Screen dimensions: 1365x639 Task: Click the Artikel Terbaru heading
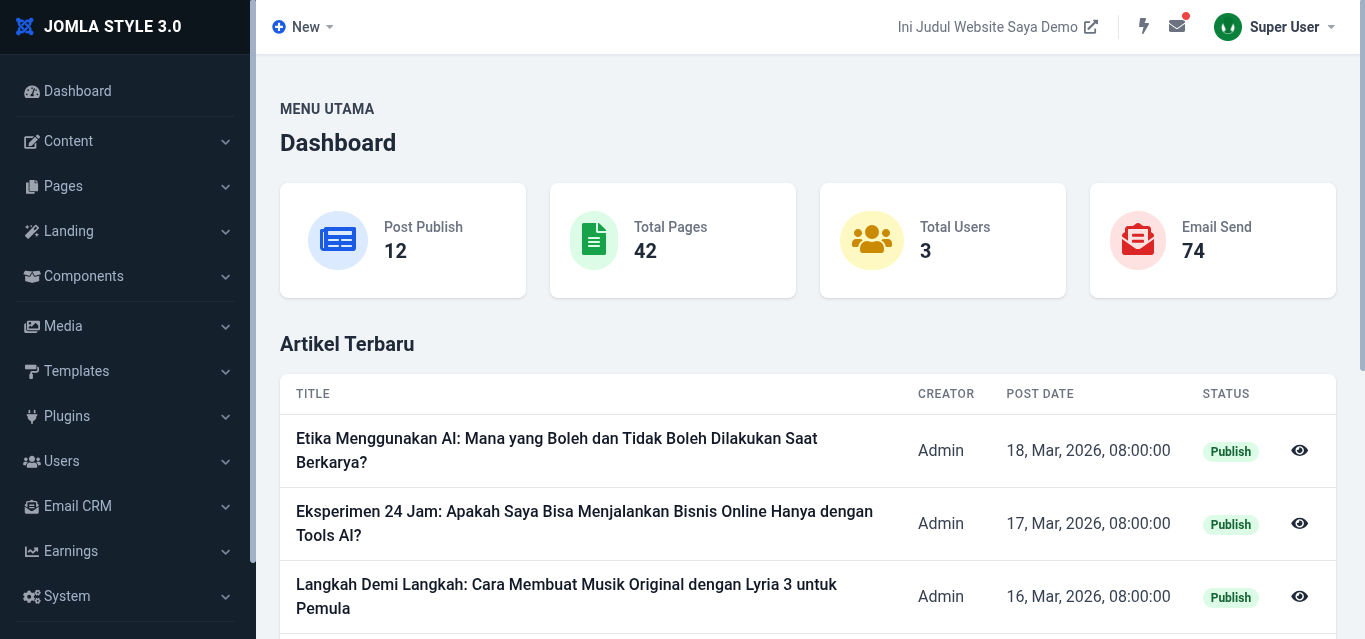[x=347, y=344]
